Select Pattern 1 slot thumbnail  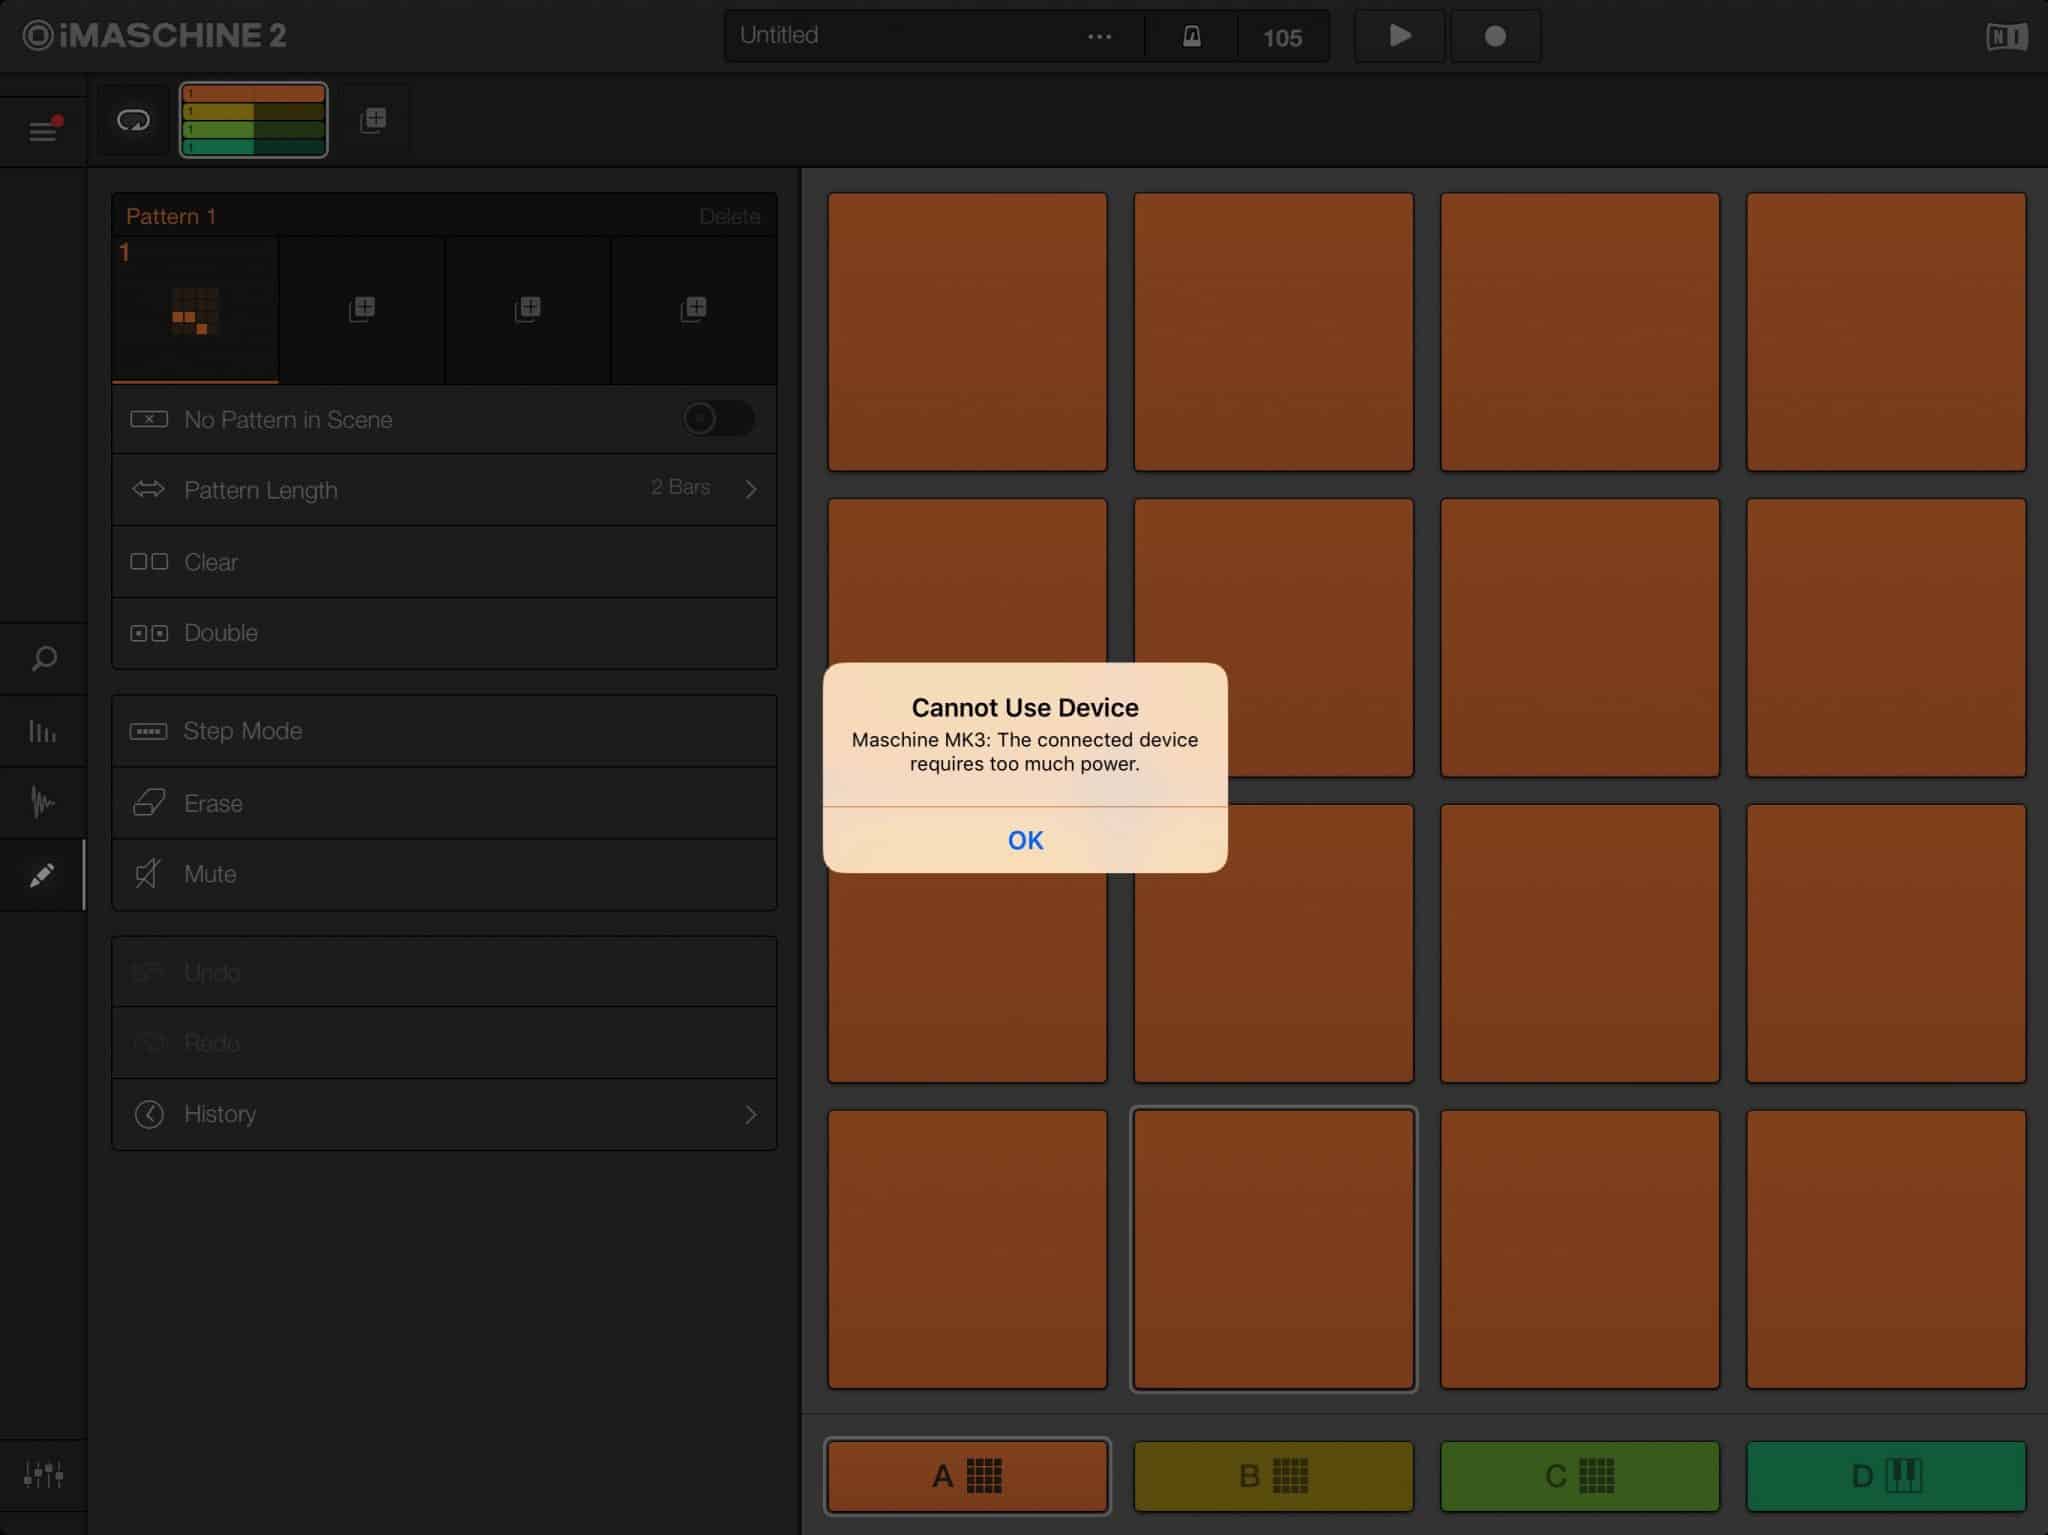coord(195,310)
